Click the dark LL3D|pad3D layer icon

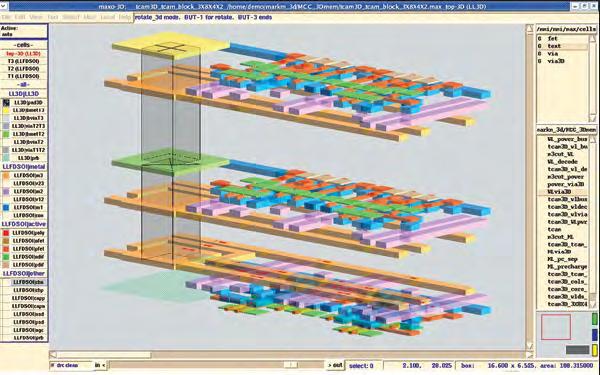[x=6, y=103]
